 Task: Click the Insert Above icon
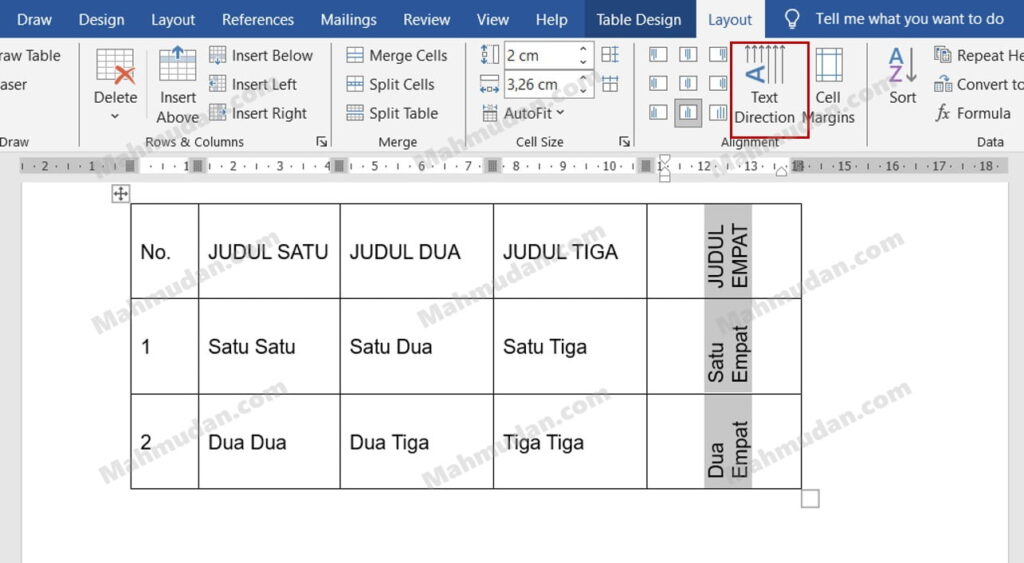point(178,86)
